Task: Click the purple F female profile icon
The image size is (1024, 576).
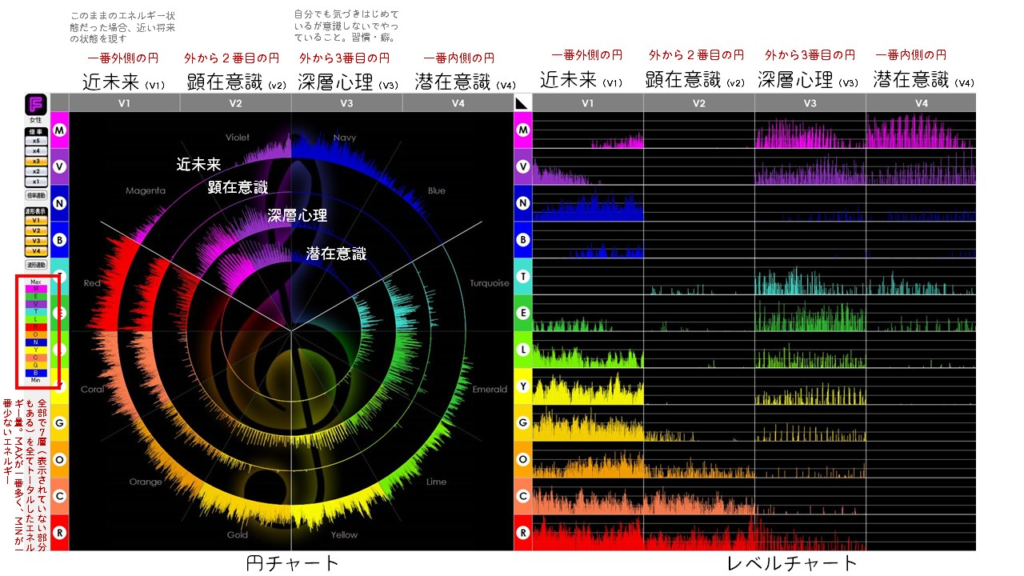Action: coord(35,104)
